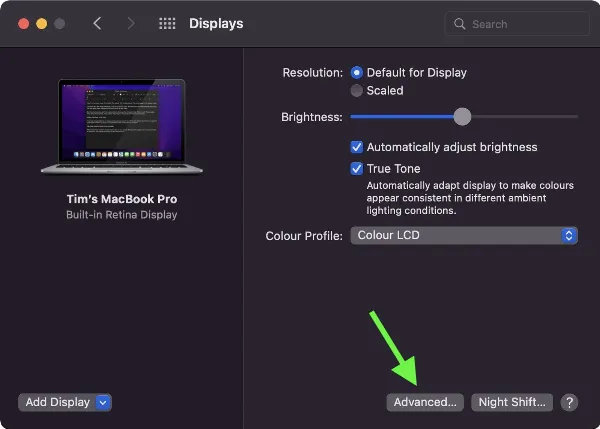Go forward using the right chevron

coord(130,23)
